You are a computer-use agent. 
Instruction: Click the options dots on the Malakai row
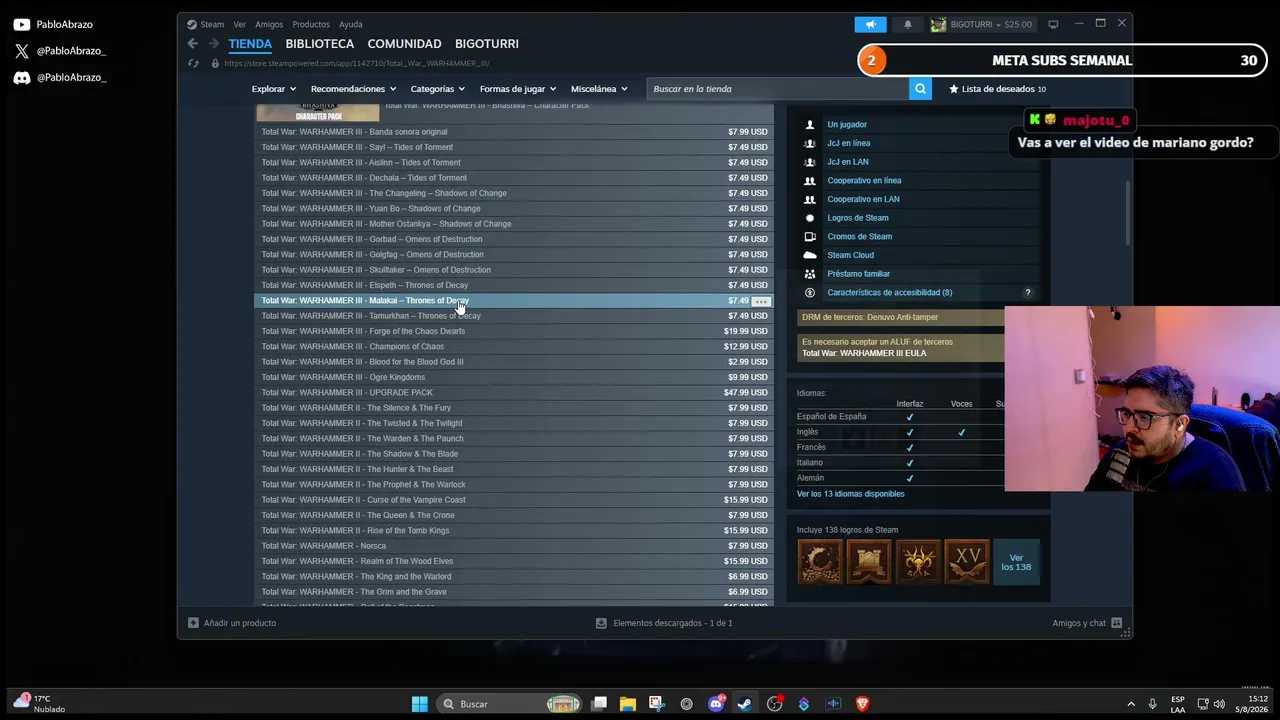pyautogui.click(x=761, y=301)
